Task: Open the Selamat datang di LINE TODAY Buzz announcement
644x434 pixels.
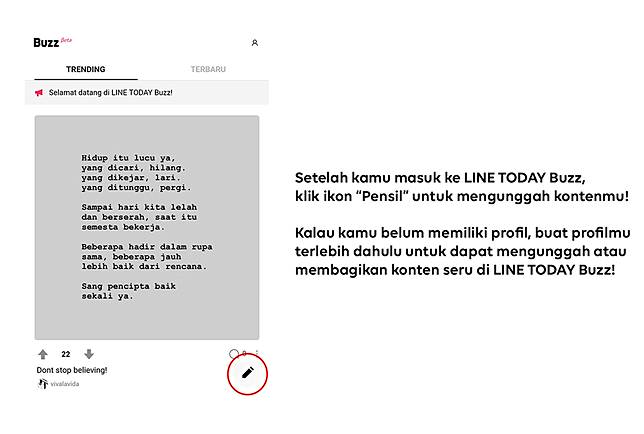Action: 147,92
